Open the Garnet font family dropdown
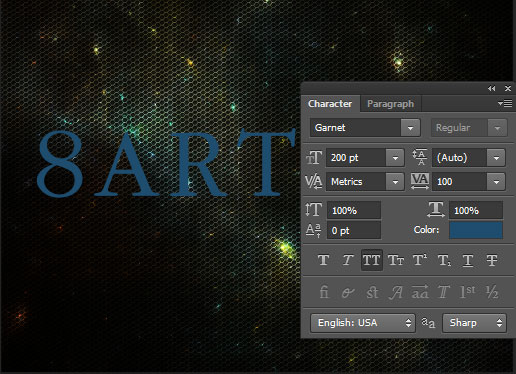This screenshot has width=516, height=374. [410, 128]
